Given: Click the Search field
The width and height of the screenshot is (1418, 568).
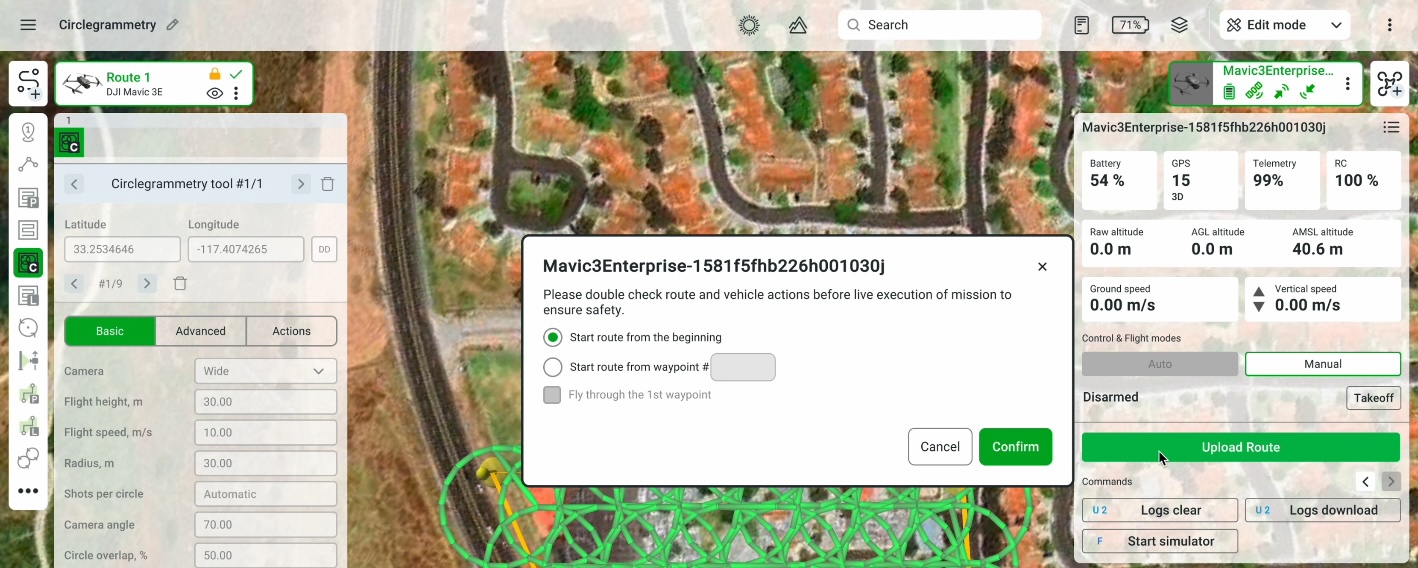Looking at the screenshot, I should (x=940, y=25).
